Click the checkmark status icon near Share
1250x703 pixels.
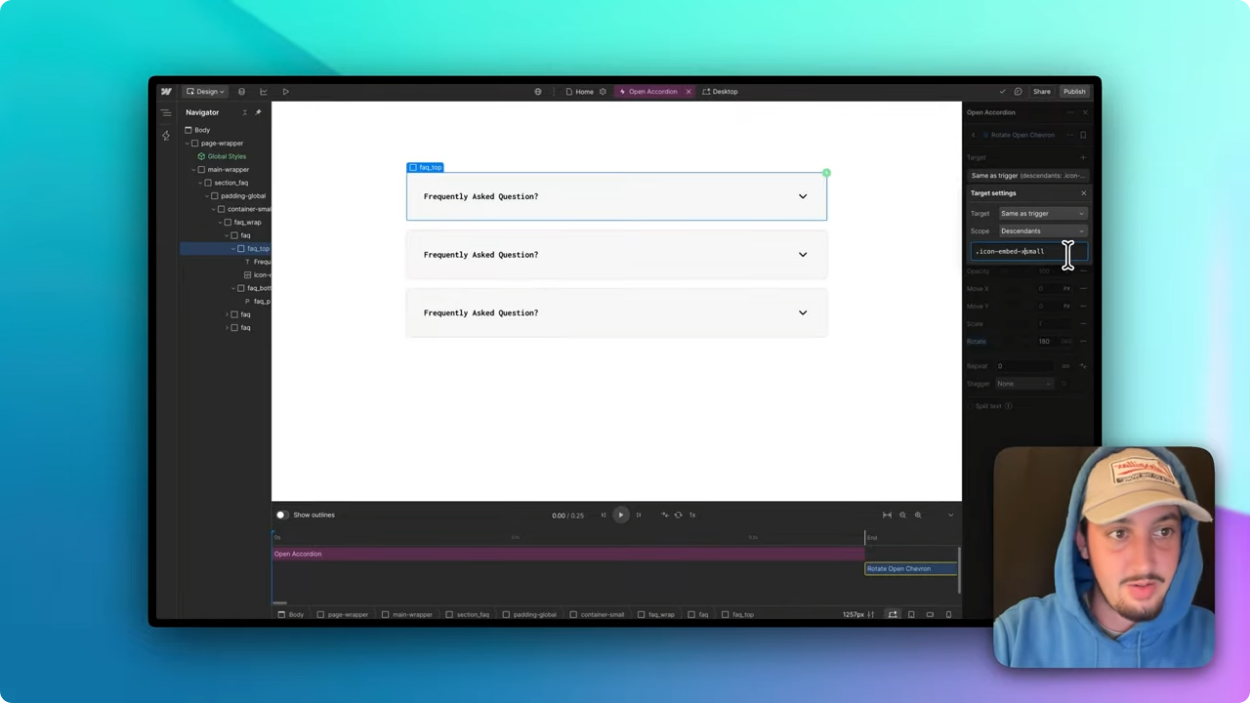coord(1003,91)
